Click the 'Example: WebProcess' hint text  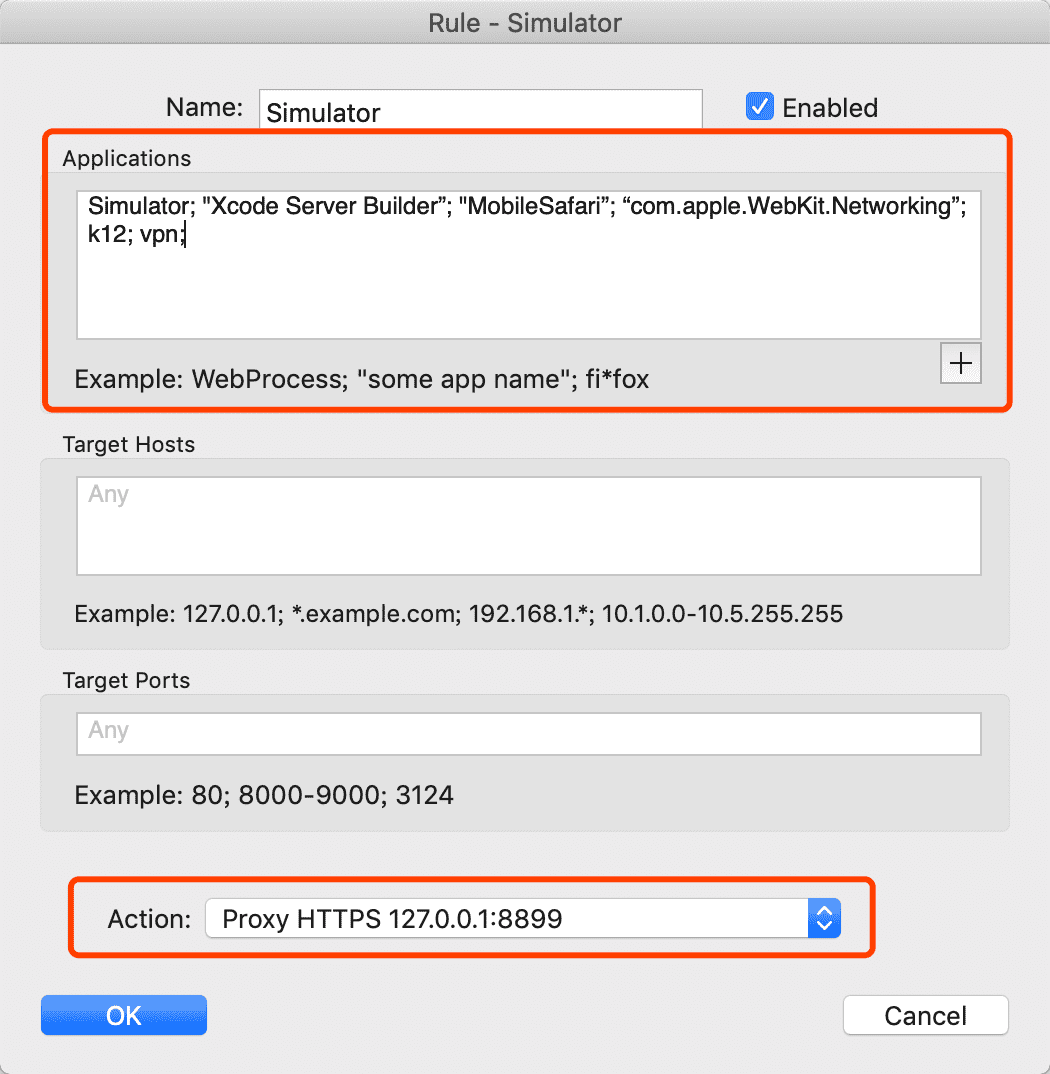coord(362,379)
